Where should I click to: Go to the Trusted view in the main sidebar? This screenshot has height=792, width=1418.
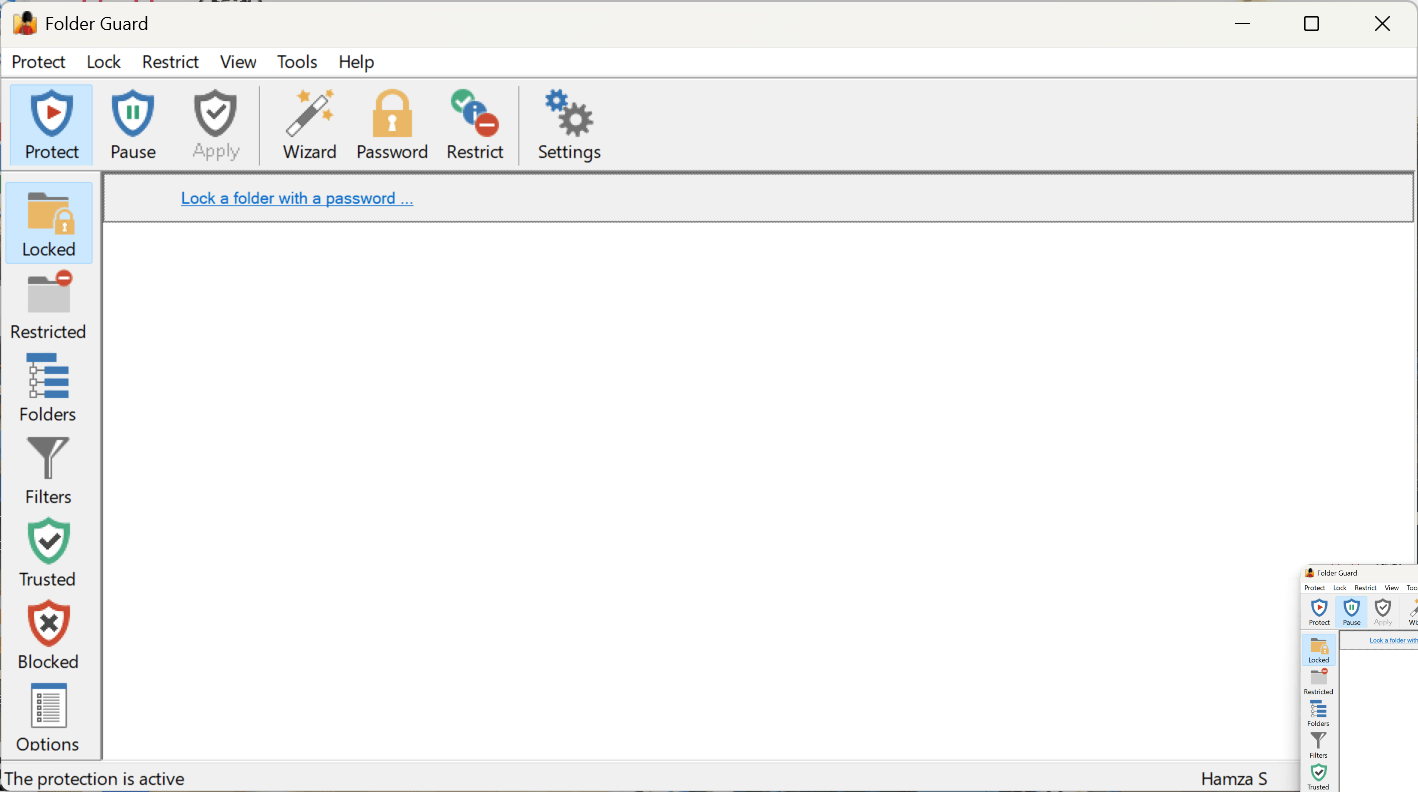point(48,553)
